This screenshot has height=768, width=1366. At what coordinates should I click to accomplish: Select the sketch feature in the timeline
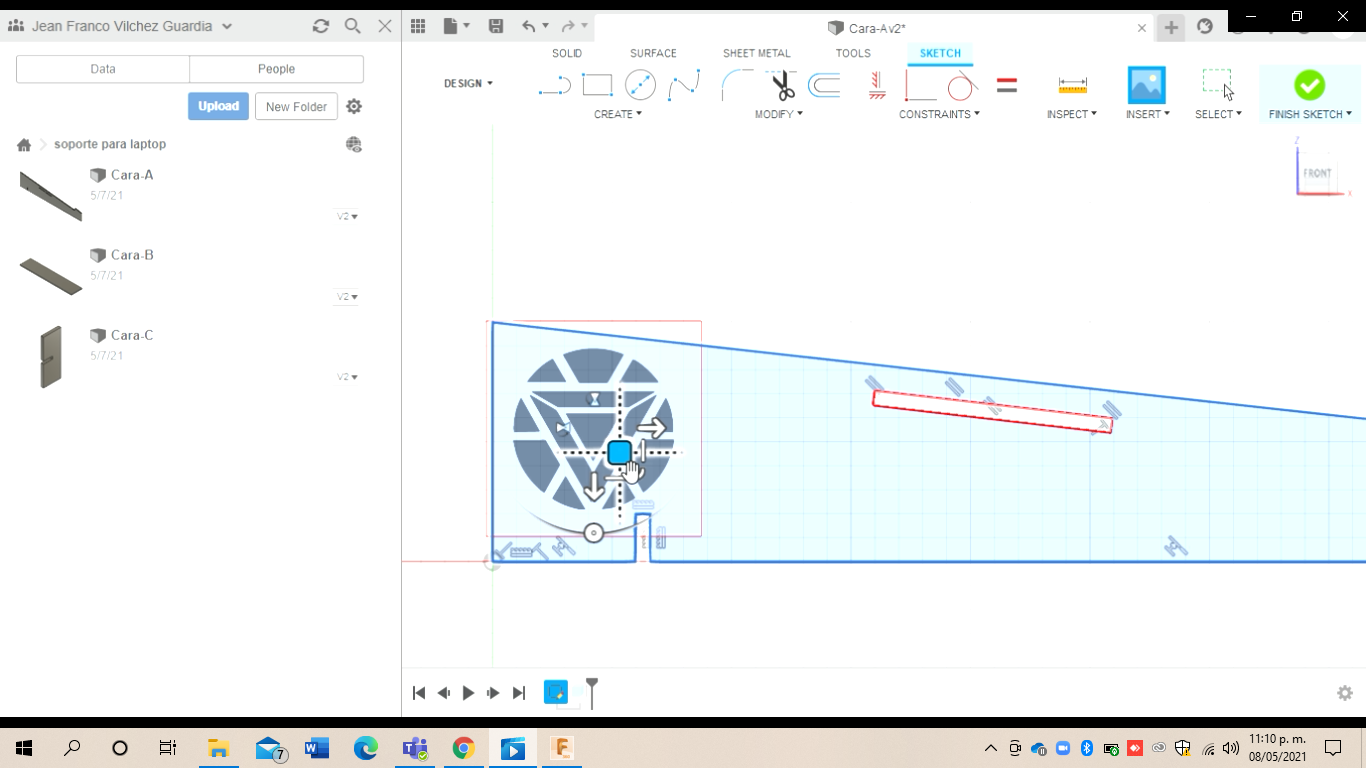[x=556, y=692]
